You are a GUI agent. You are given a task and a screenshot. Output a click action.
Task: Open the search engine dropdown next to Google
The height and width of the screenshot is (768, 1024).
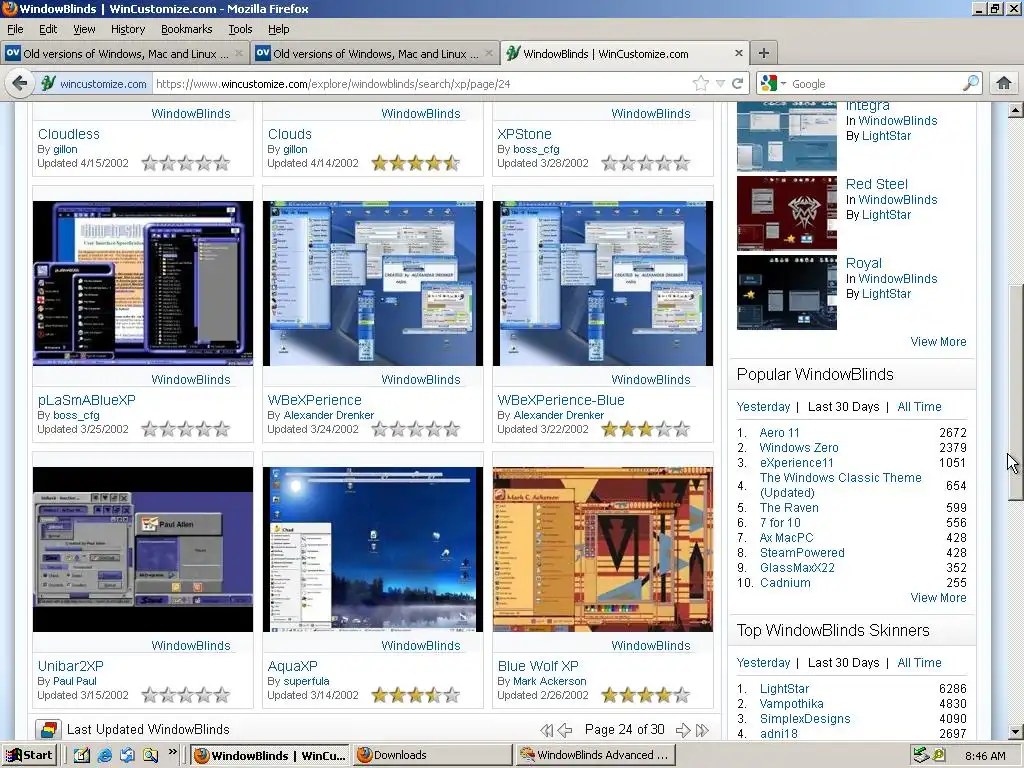[783, 84]
